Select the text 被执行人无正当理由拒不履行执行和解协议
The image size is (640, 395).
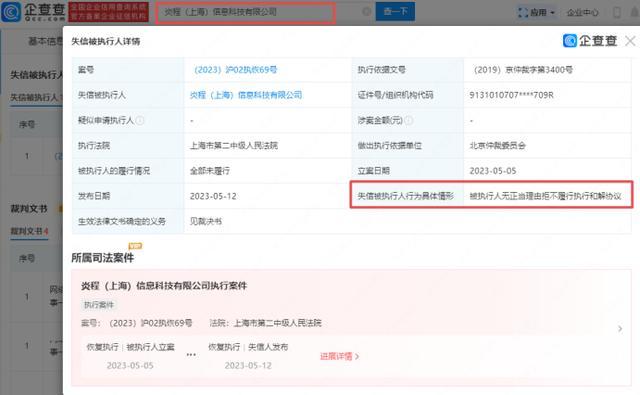(545, 196)
